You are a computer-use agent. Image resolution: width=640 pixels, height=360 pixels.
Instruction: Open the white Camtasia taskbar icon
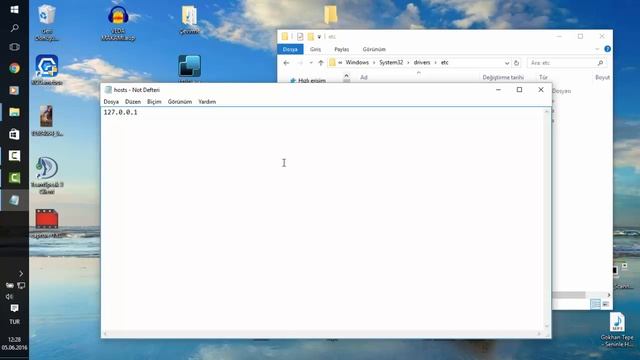click(x=14, y=156)
